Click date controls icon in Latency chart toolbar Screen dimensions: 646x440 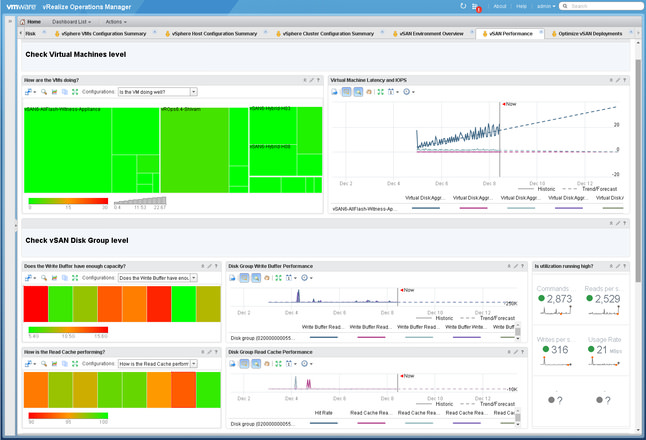pyautogui.click(x=393, y=91)
